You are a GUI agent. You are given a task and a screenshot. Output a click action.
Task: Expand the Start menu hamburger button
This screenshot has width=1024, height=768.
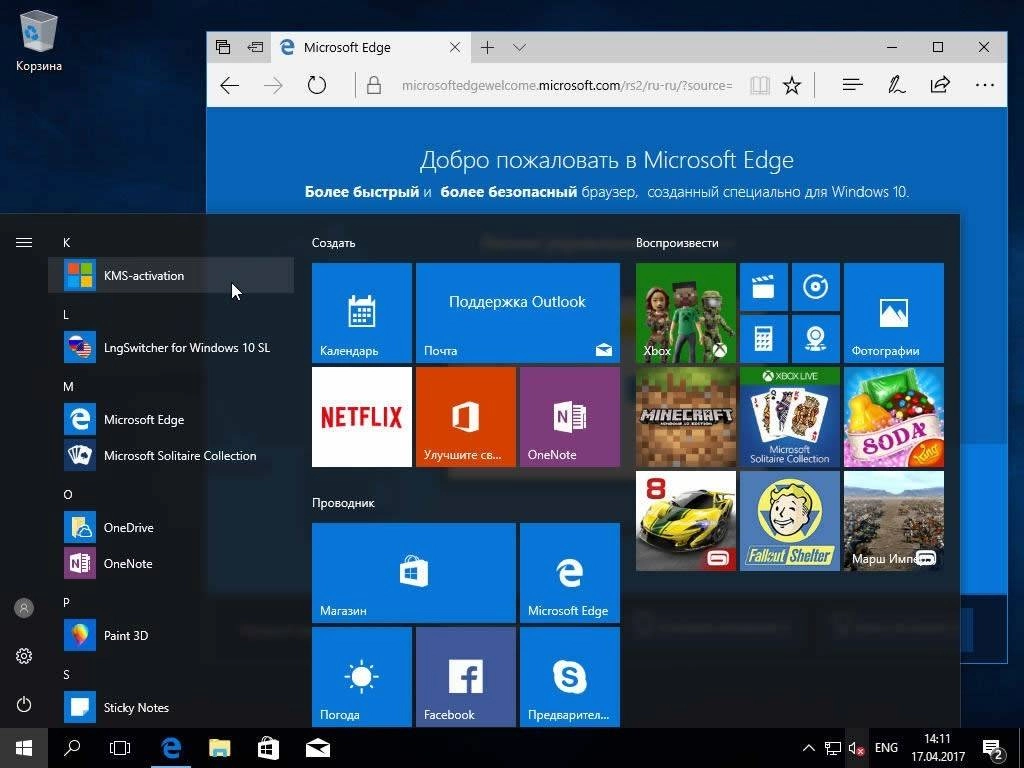tap(24, 243)
